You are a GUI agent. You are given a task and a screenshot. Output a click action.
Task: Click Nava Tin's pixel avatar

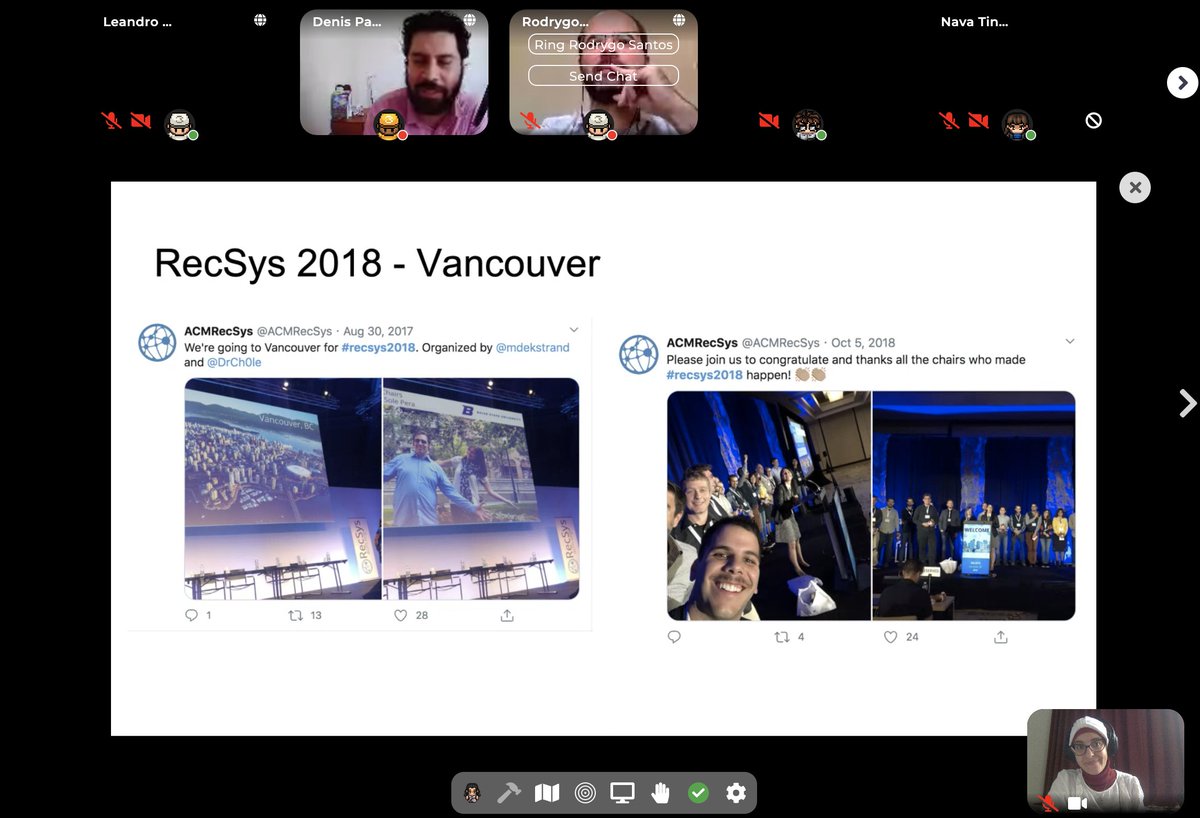click(x=1017, y=124)
